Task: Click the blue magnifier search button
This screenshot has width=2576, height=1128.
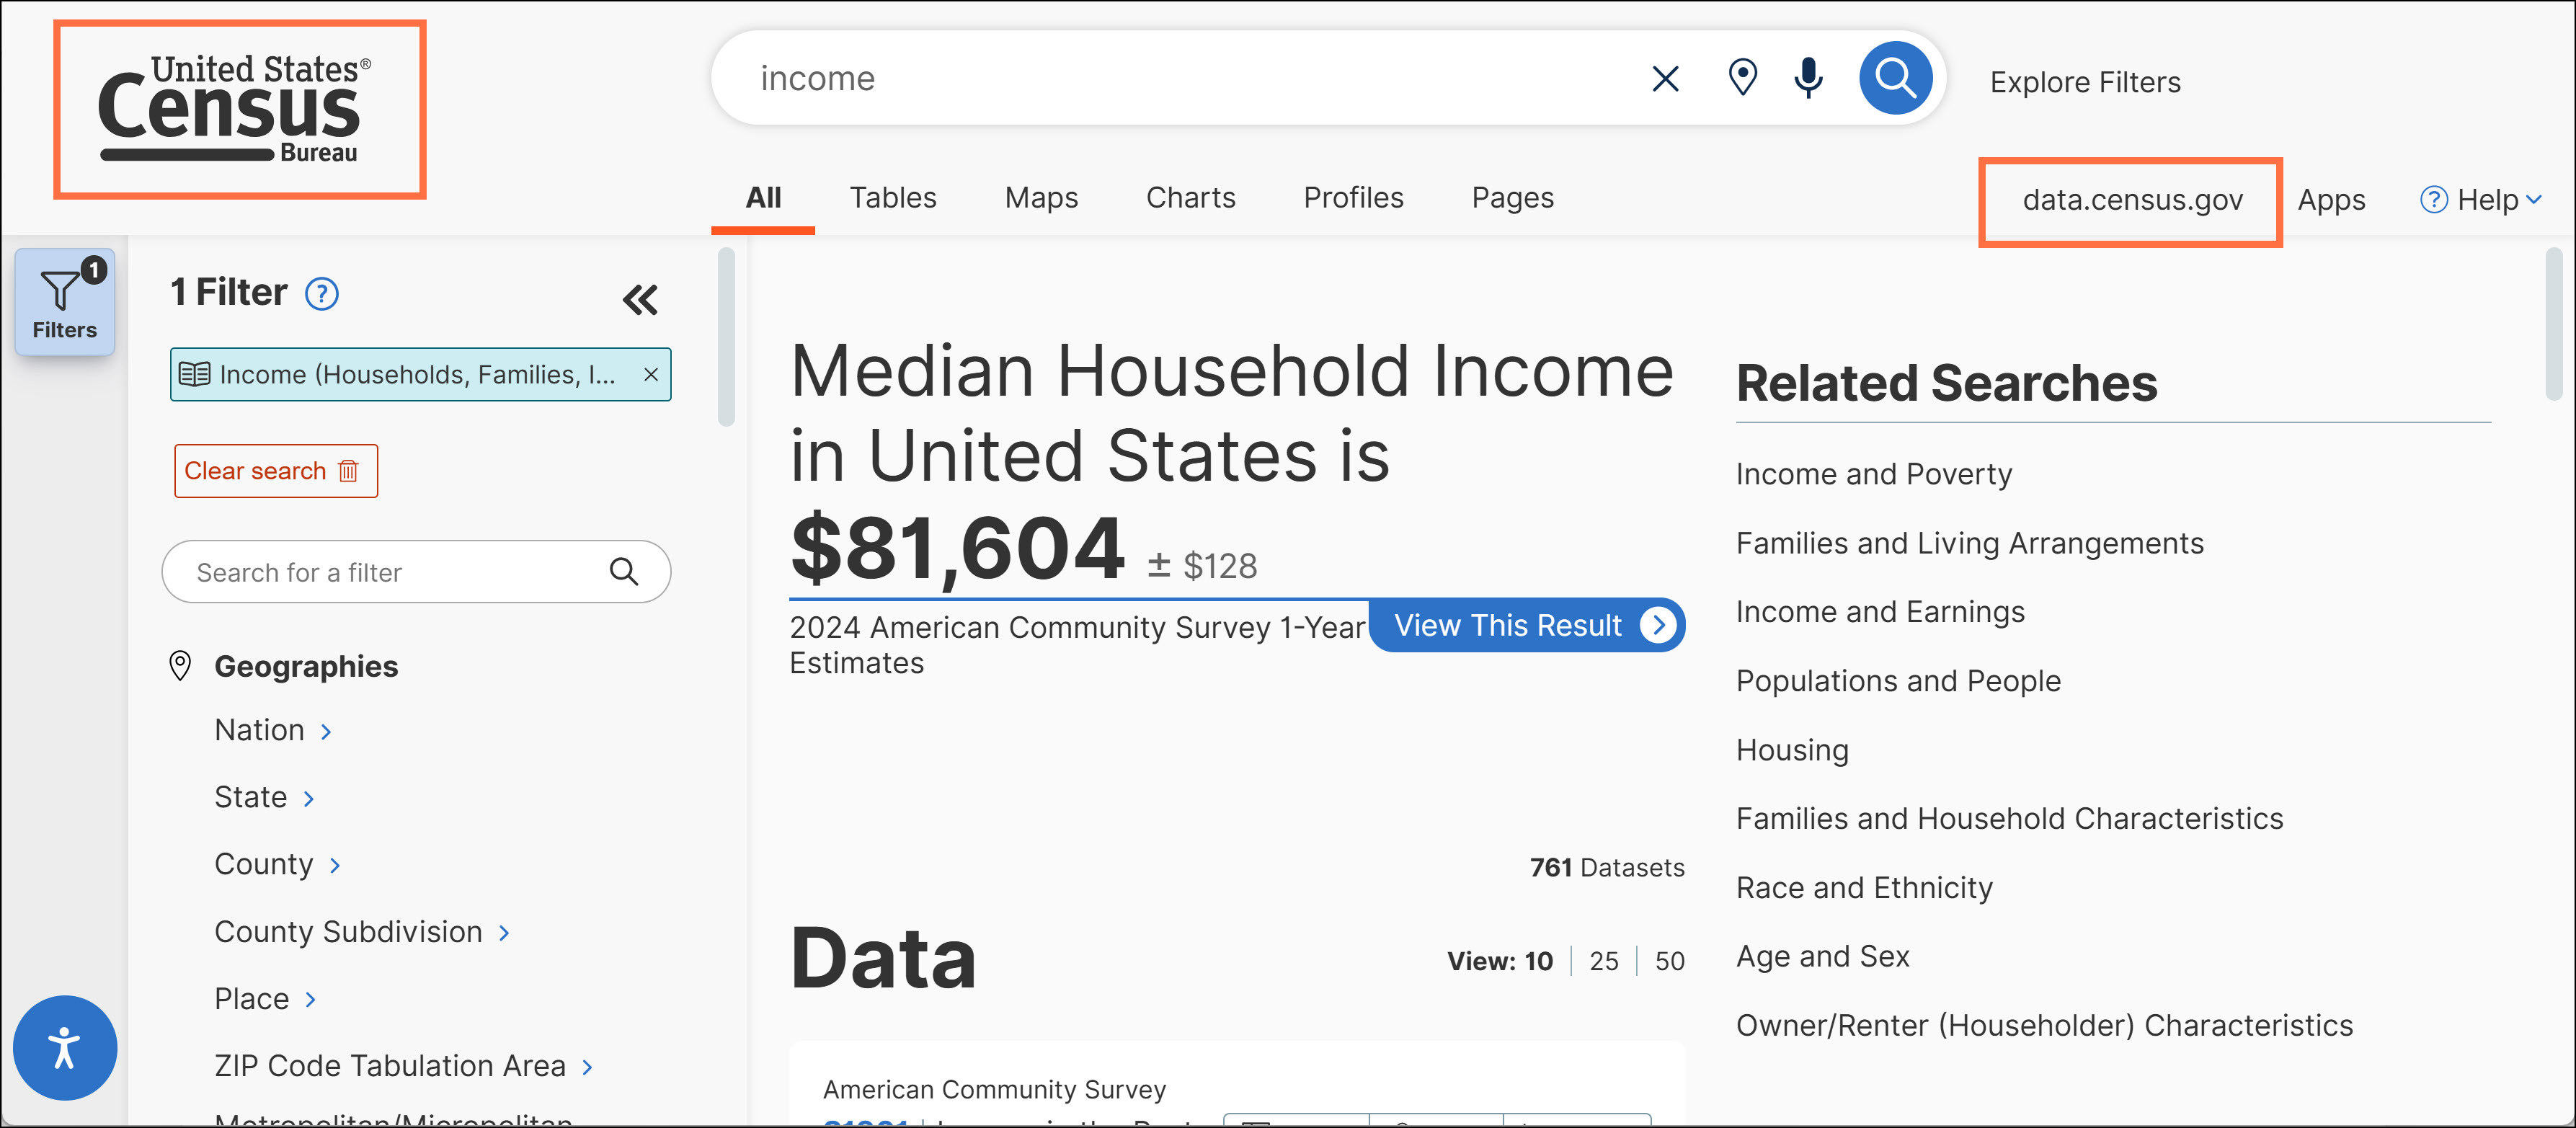Action: pyautogui.click(x=1894, y=78)
